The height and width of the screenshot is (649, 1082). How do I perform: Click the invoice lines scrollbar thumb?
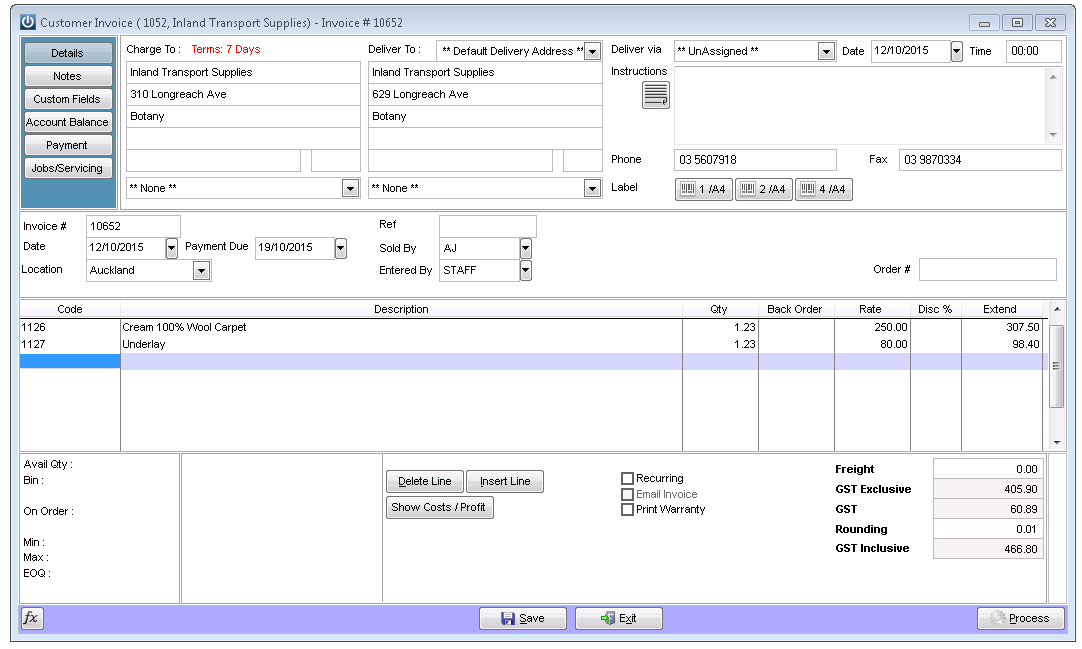coord(1056,366)
